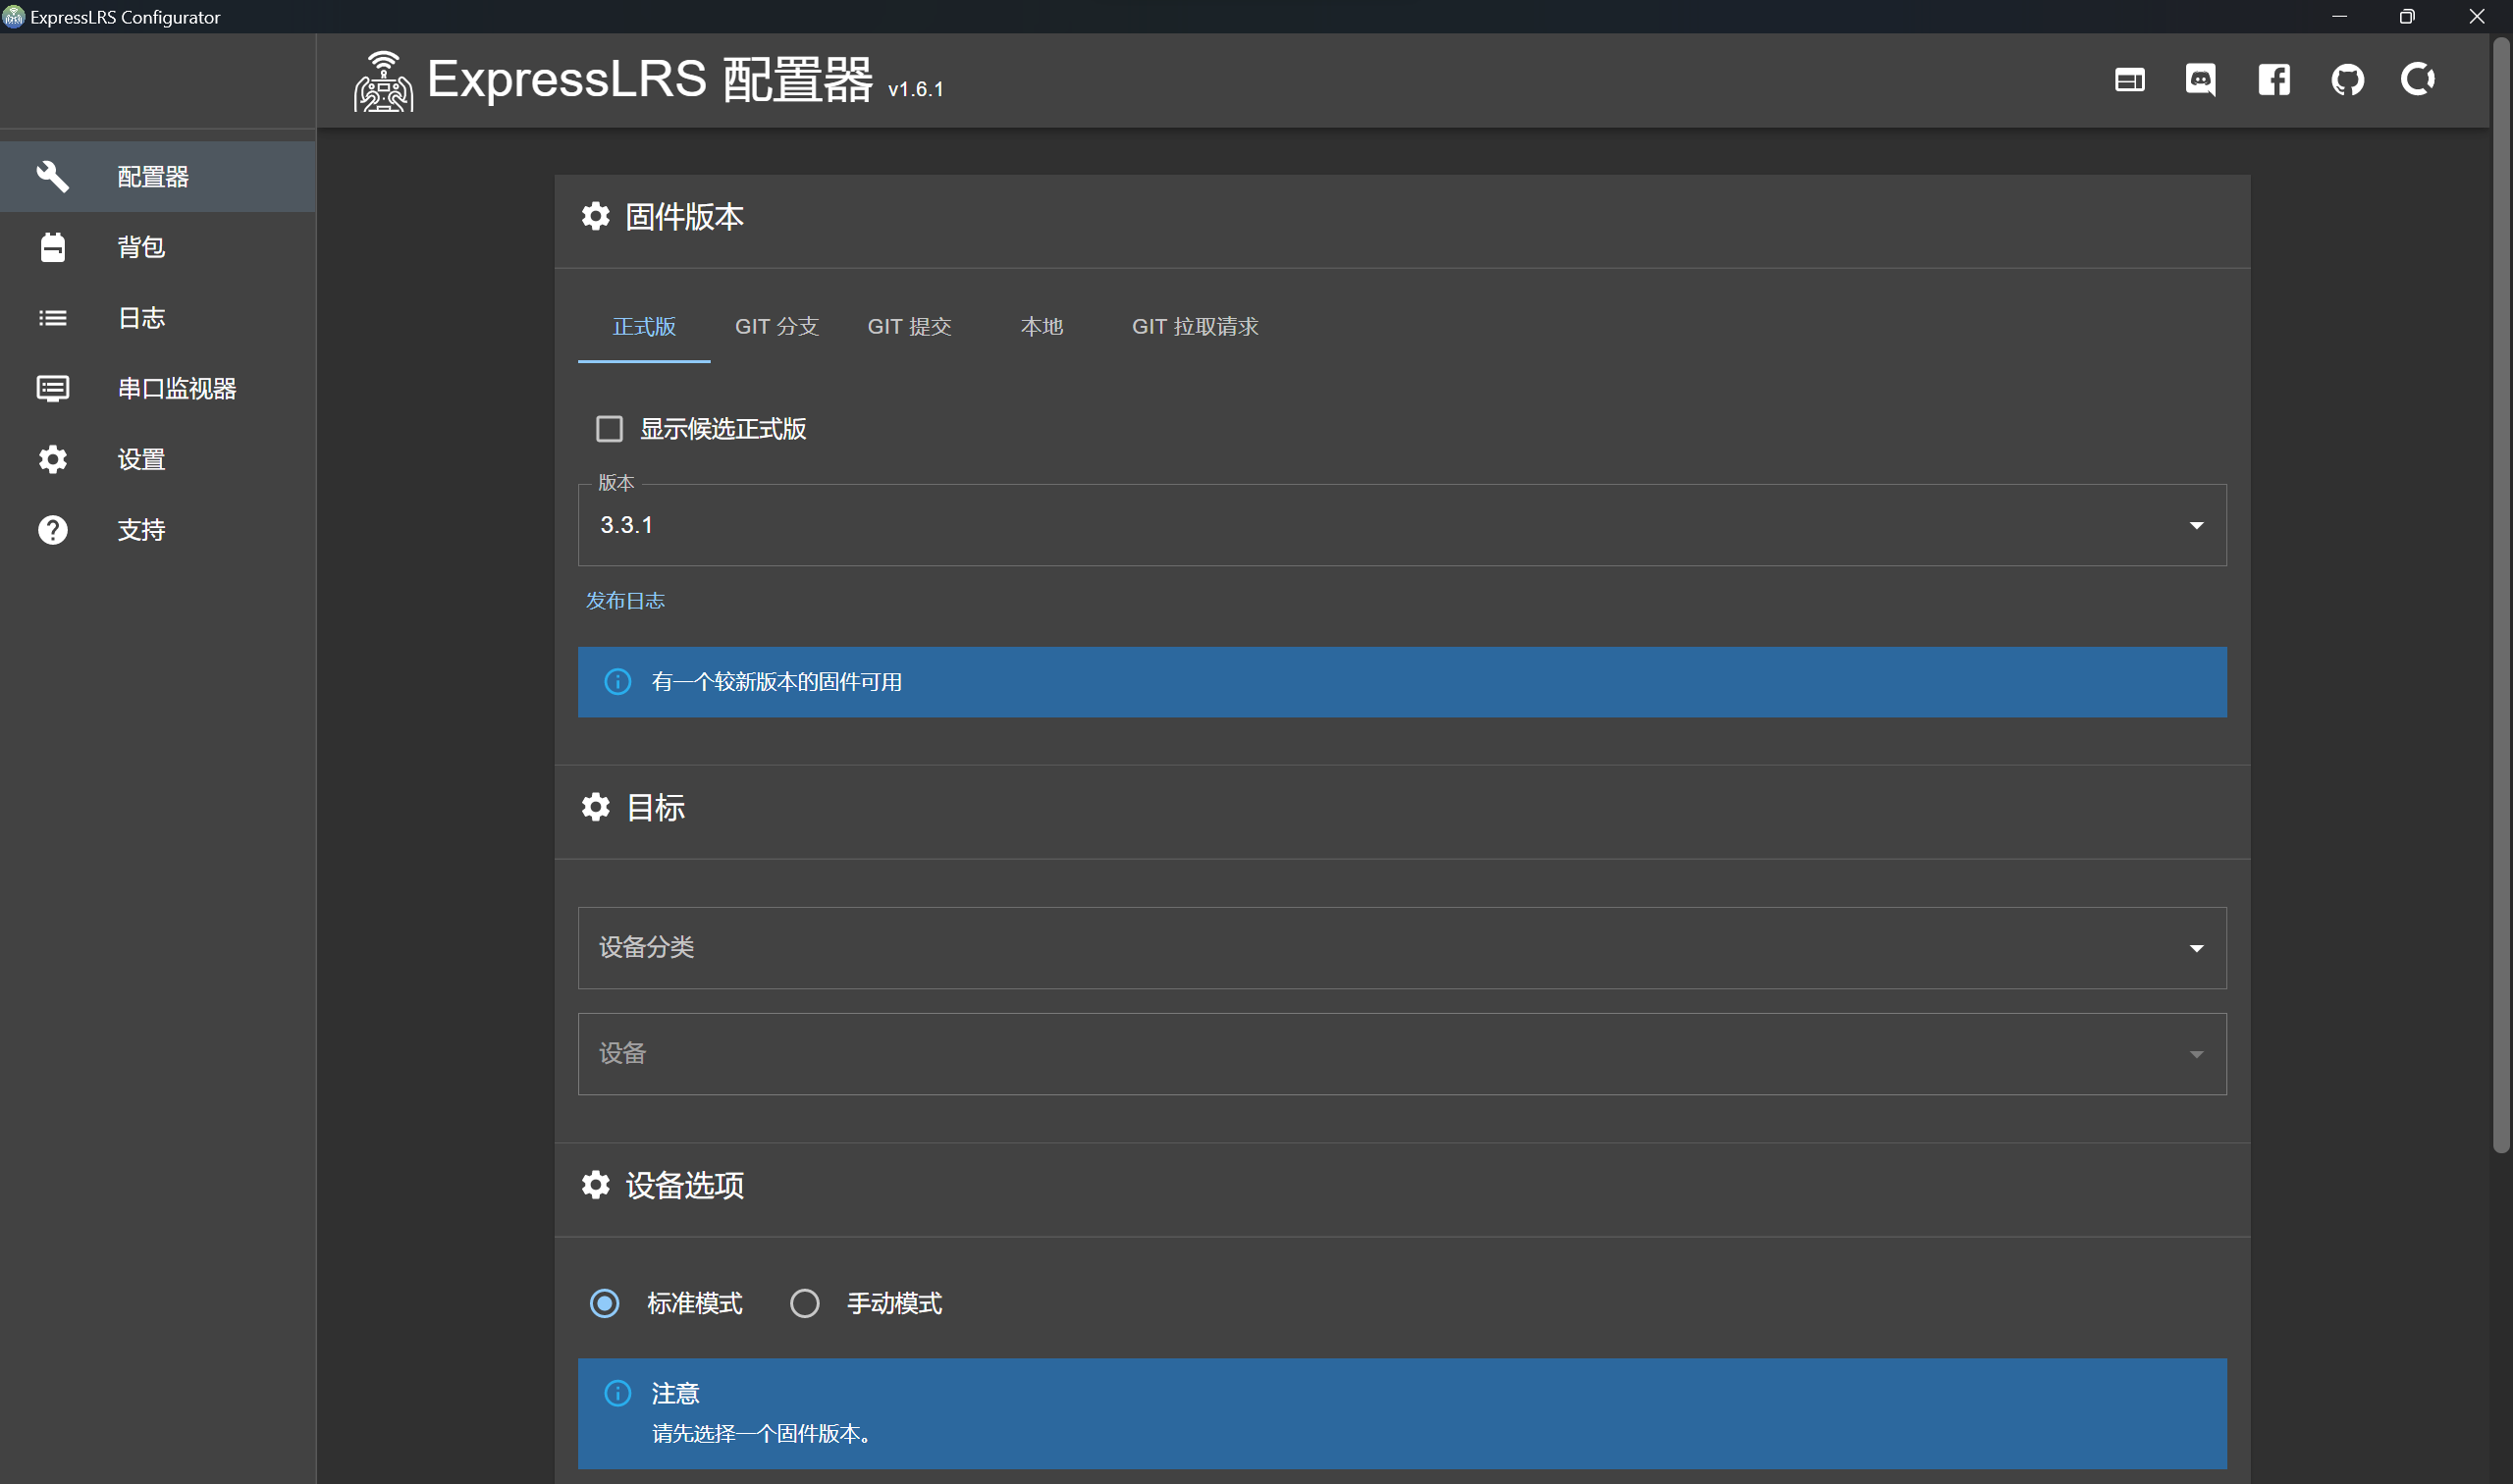Image resolution: width=2513 pixels, height=1484 pixels.
Task: Expand the 版本 3.3.1 dropdown
Action: click(1401, 525)
